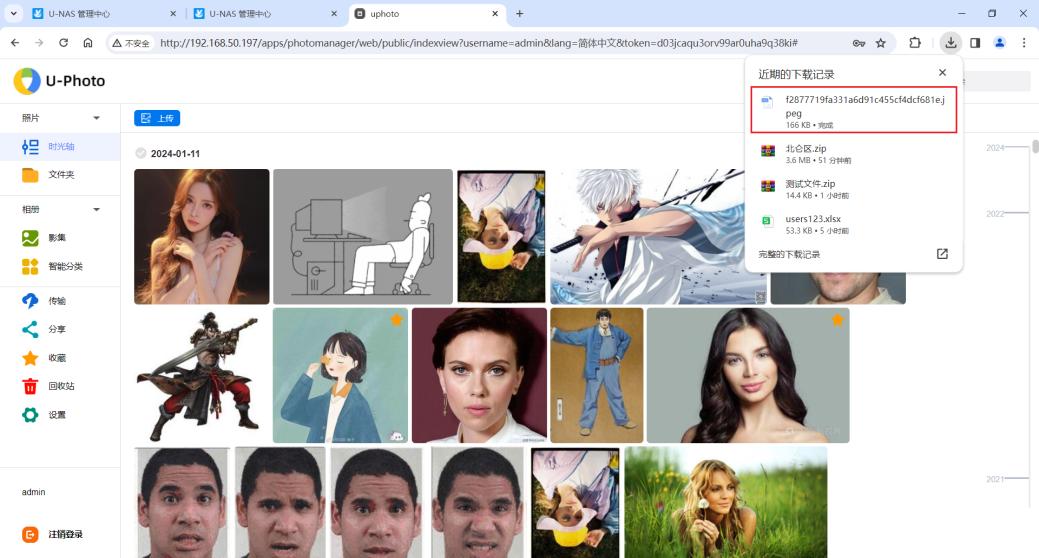Select all photos dated 2024-01-11
The image size is (1039, 558).
(141, 154)
